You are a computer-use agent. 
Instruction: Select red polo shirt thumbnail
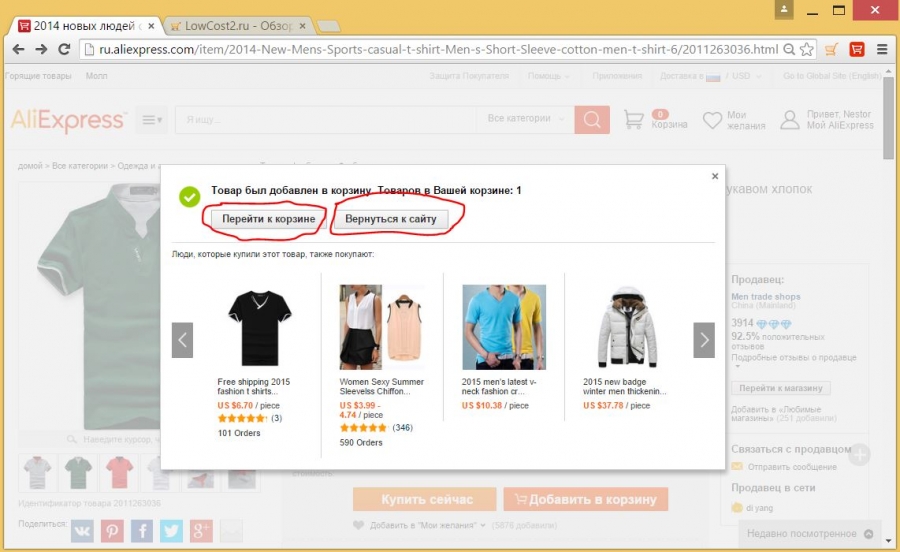point(119,472)
